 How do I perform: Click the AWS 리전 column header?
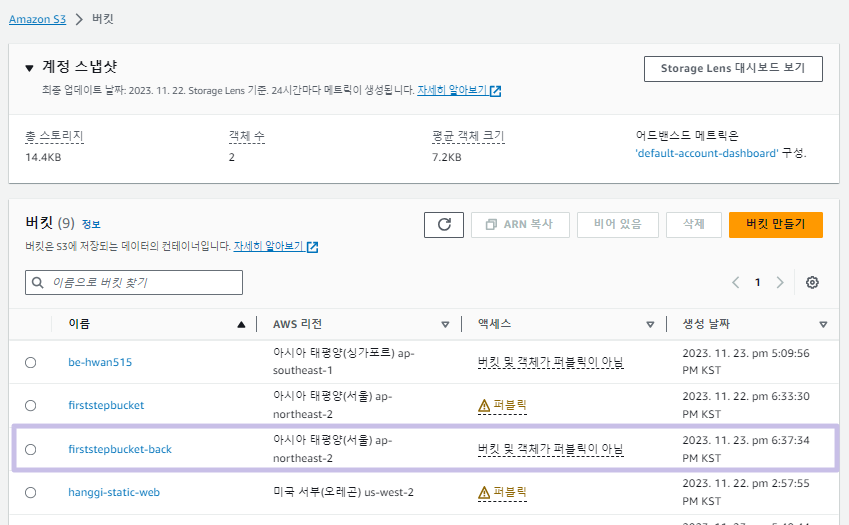pos(297,324)
